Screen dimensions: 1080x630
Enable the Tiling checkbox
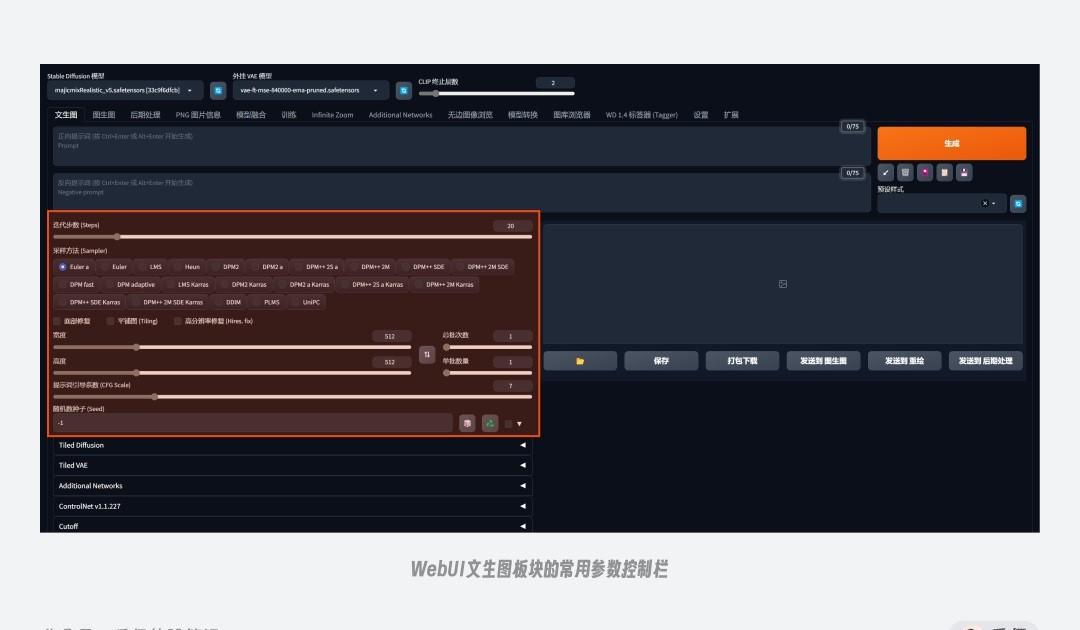coord(110,321)
